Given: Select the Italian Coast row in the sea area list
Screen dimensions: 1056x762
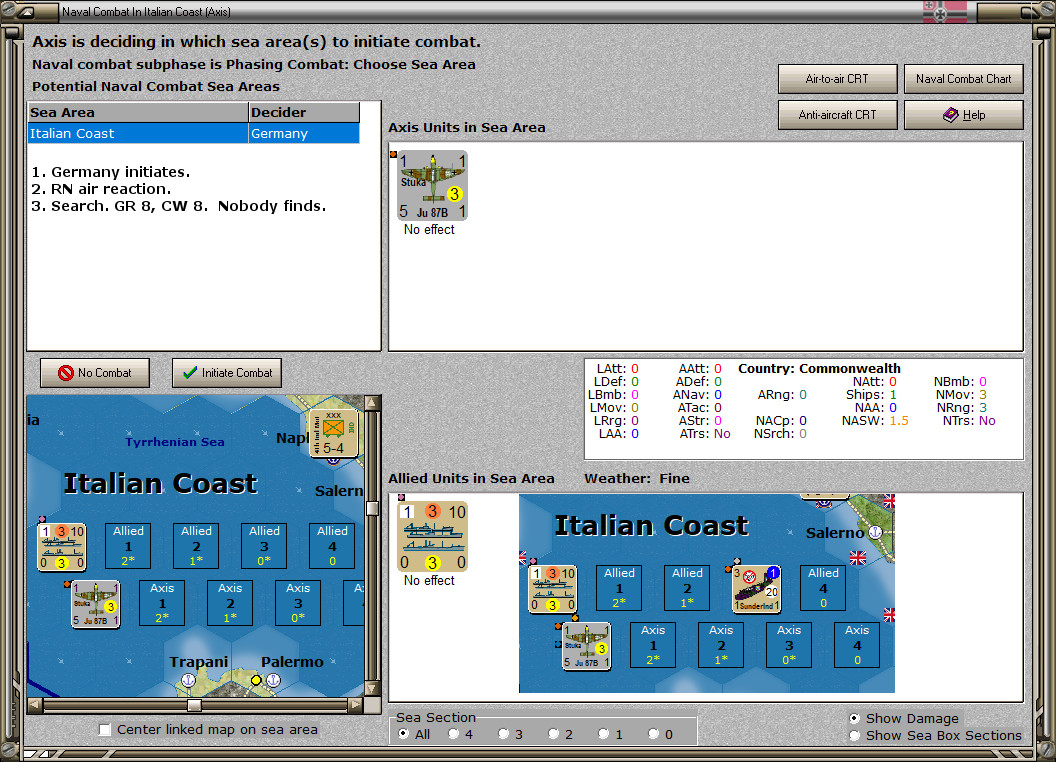Looking at the screenshot, I should click(x=193, y=133).
